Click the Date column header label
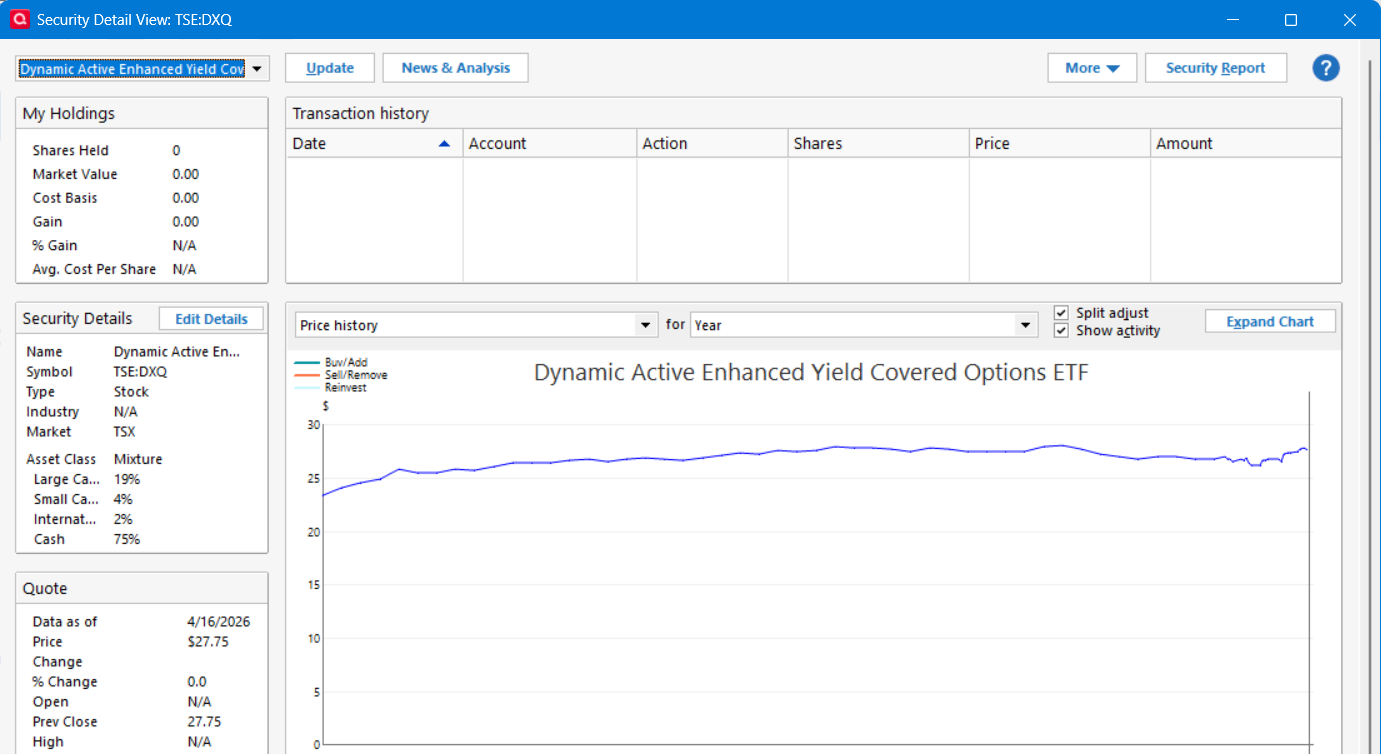Viewport: 1381px width, 754px height. click(309, 144)
